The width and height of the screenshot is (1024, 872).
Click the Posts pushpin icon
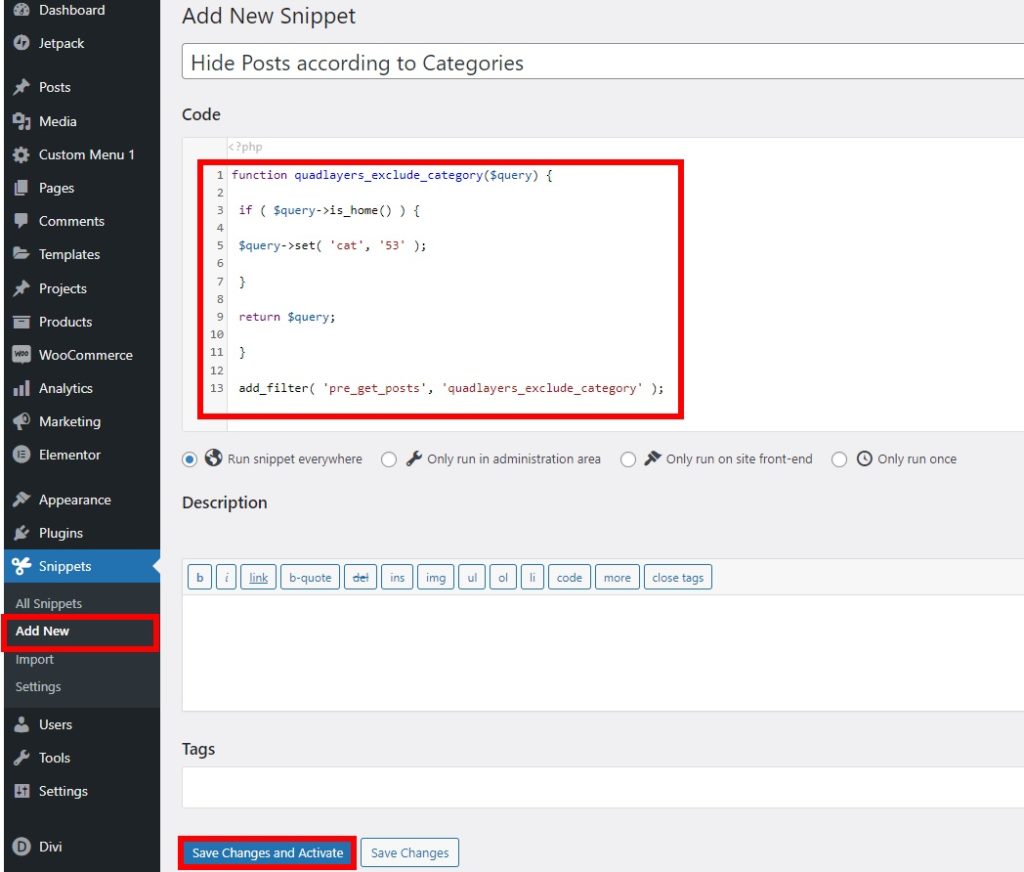[x=22, y=87]
